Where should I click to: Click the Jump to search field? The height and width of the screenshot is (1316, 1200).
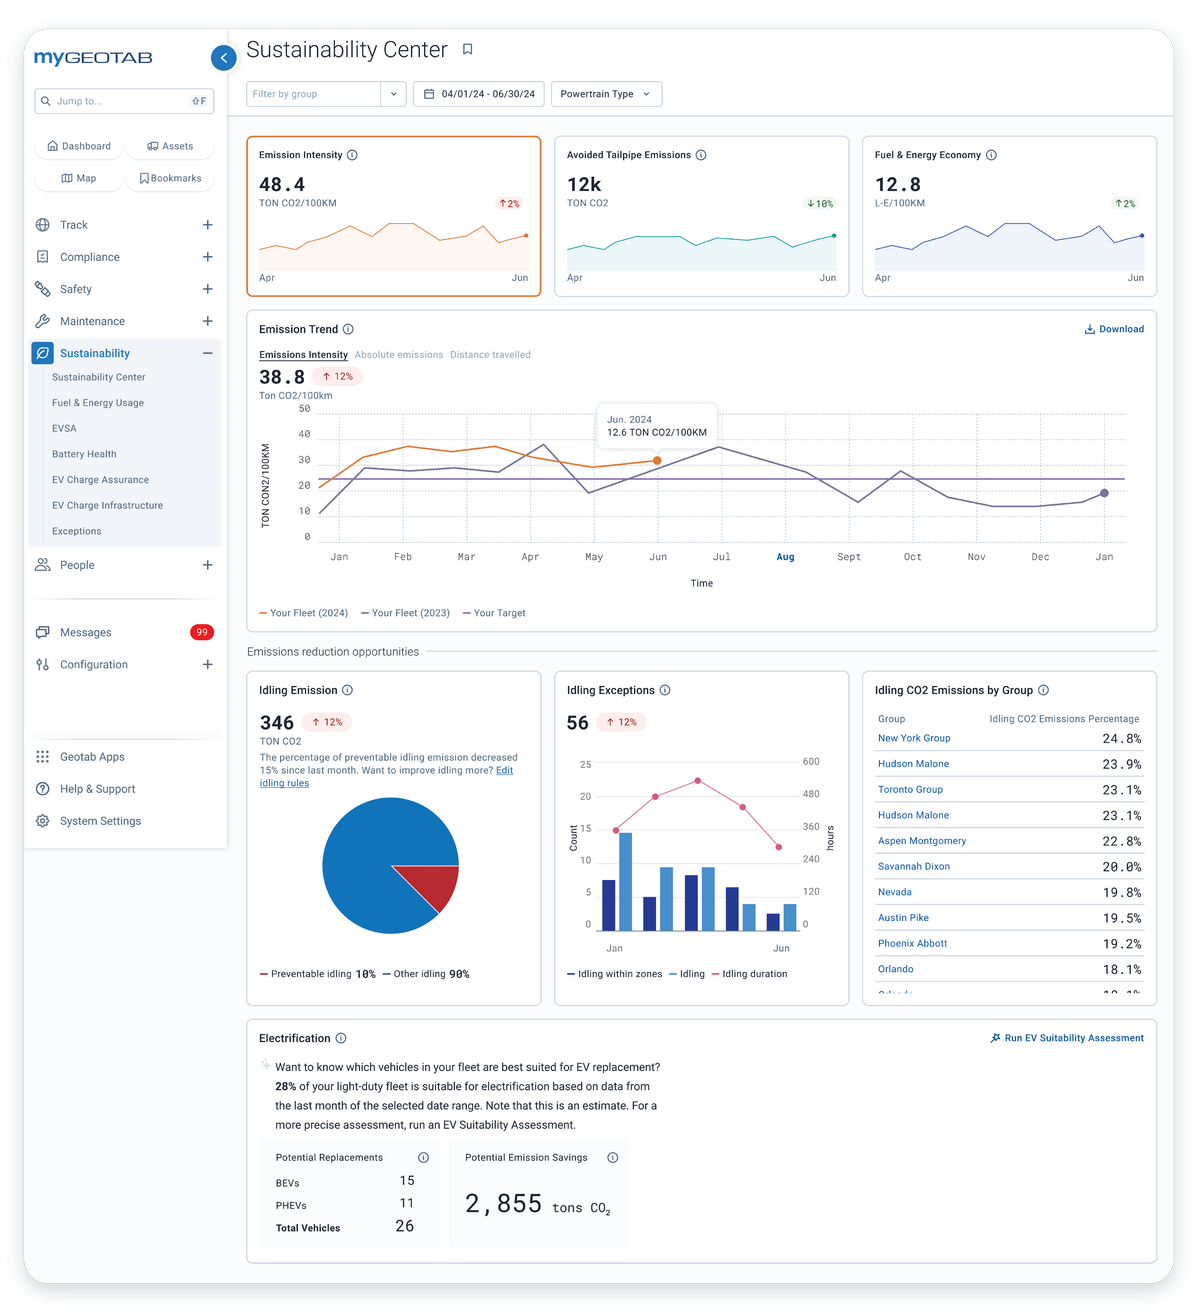(124, 101)
